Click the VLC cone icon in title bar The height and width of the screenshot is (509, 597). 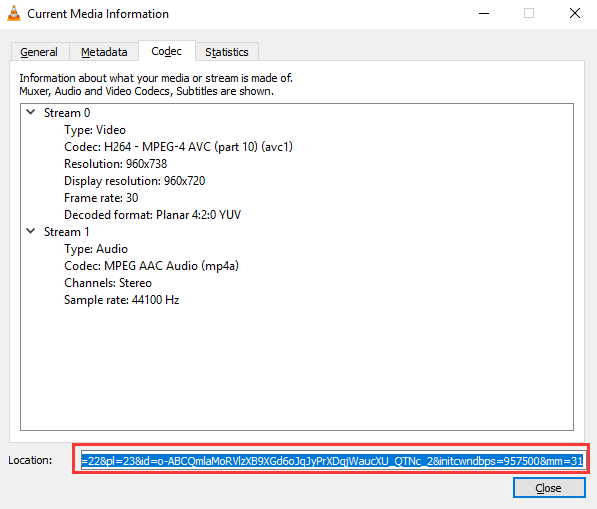click(14, 13)
